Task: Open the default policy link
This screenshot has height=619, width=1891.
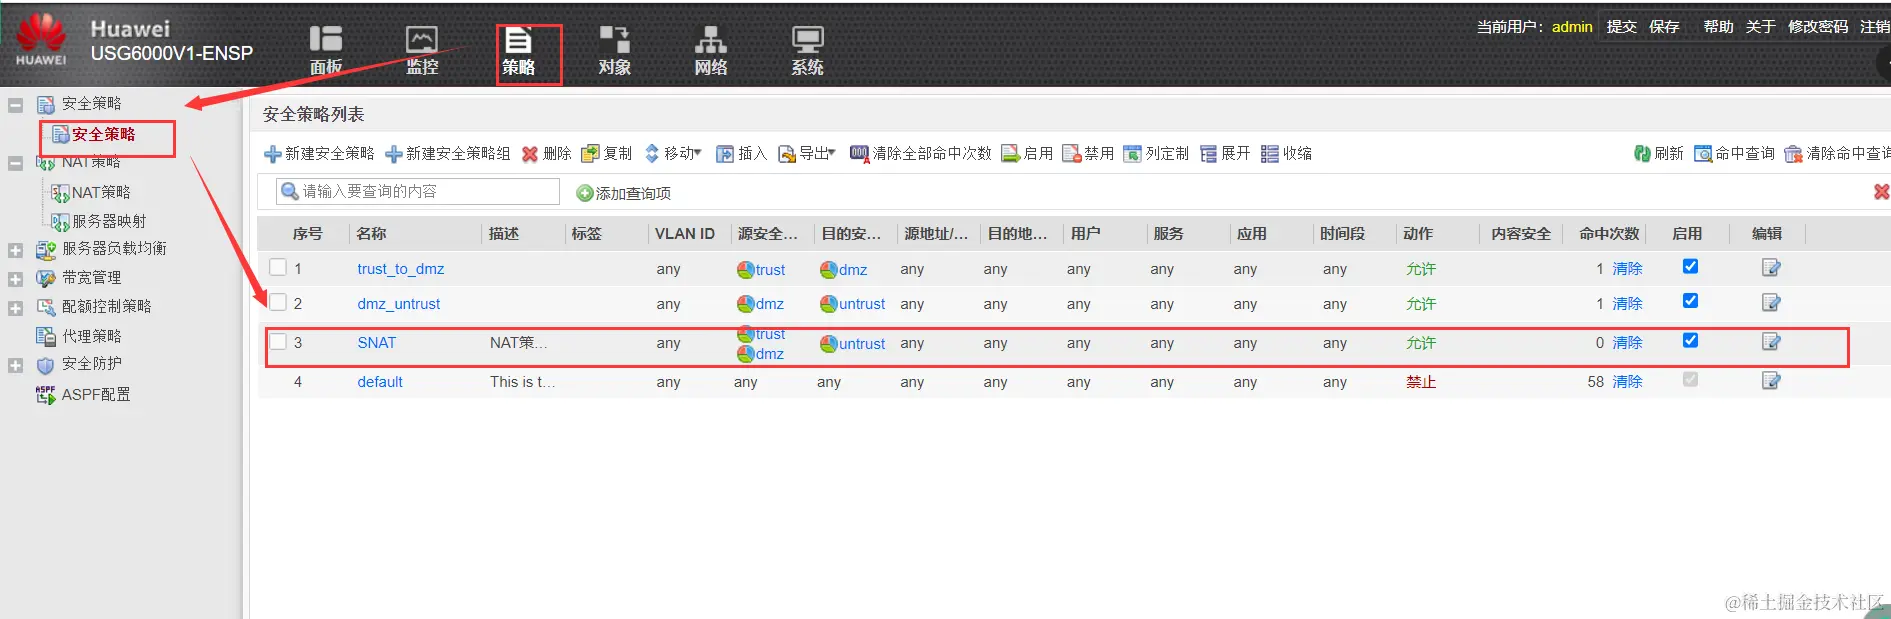Action: pos(380,382)
